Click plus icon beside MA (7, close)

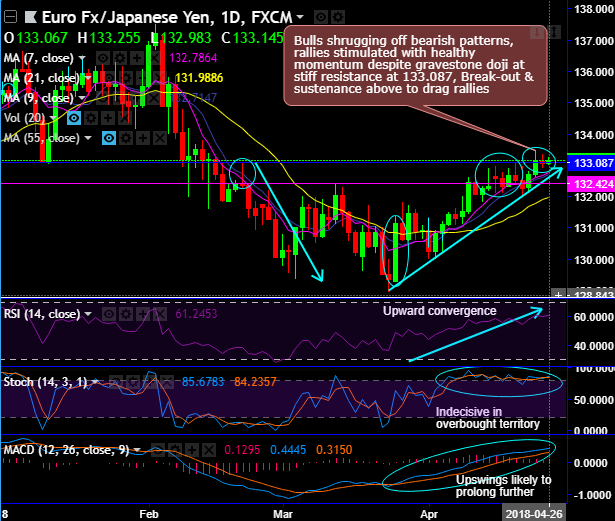(x=137, y=58)
